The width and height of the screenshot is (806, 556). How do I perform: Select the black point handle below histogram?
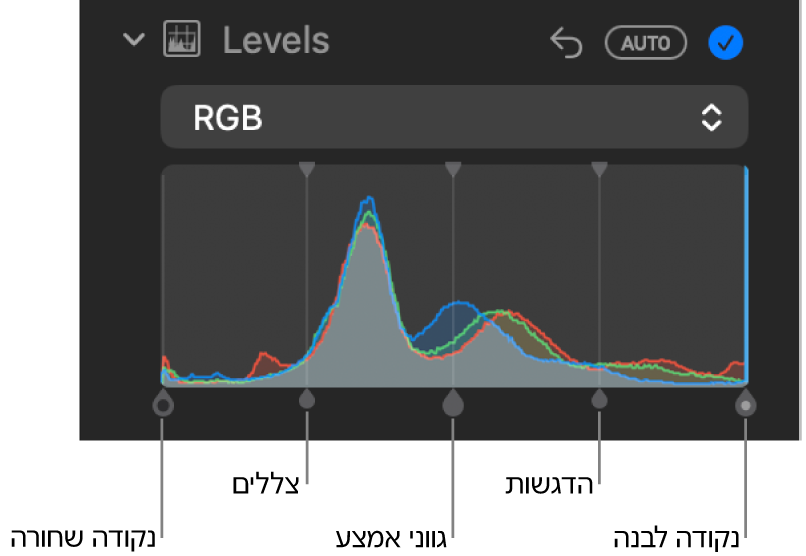click(163, 403)
